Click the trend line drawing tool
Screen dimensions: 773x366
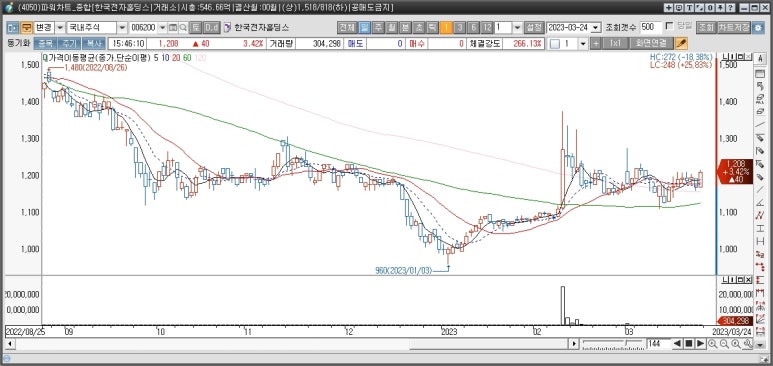(760, 125)
